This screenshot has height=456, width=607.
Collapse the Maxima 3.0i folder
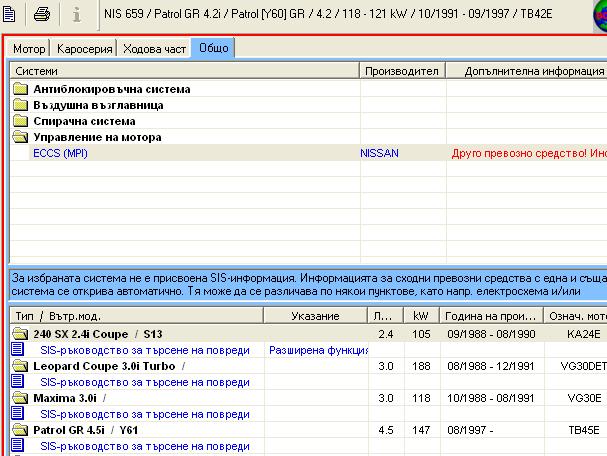point(20,398)
